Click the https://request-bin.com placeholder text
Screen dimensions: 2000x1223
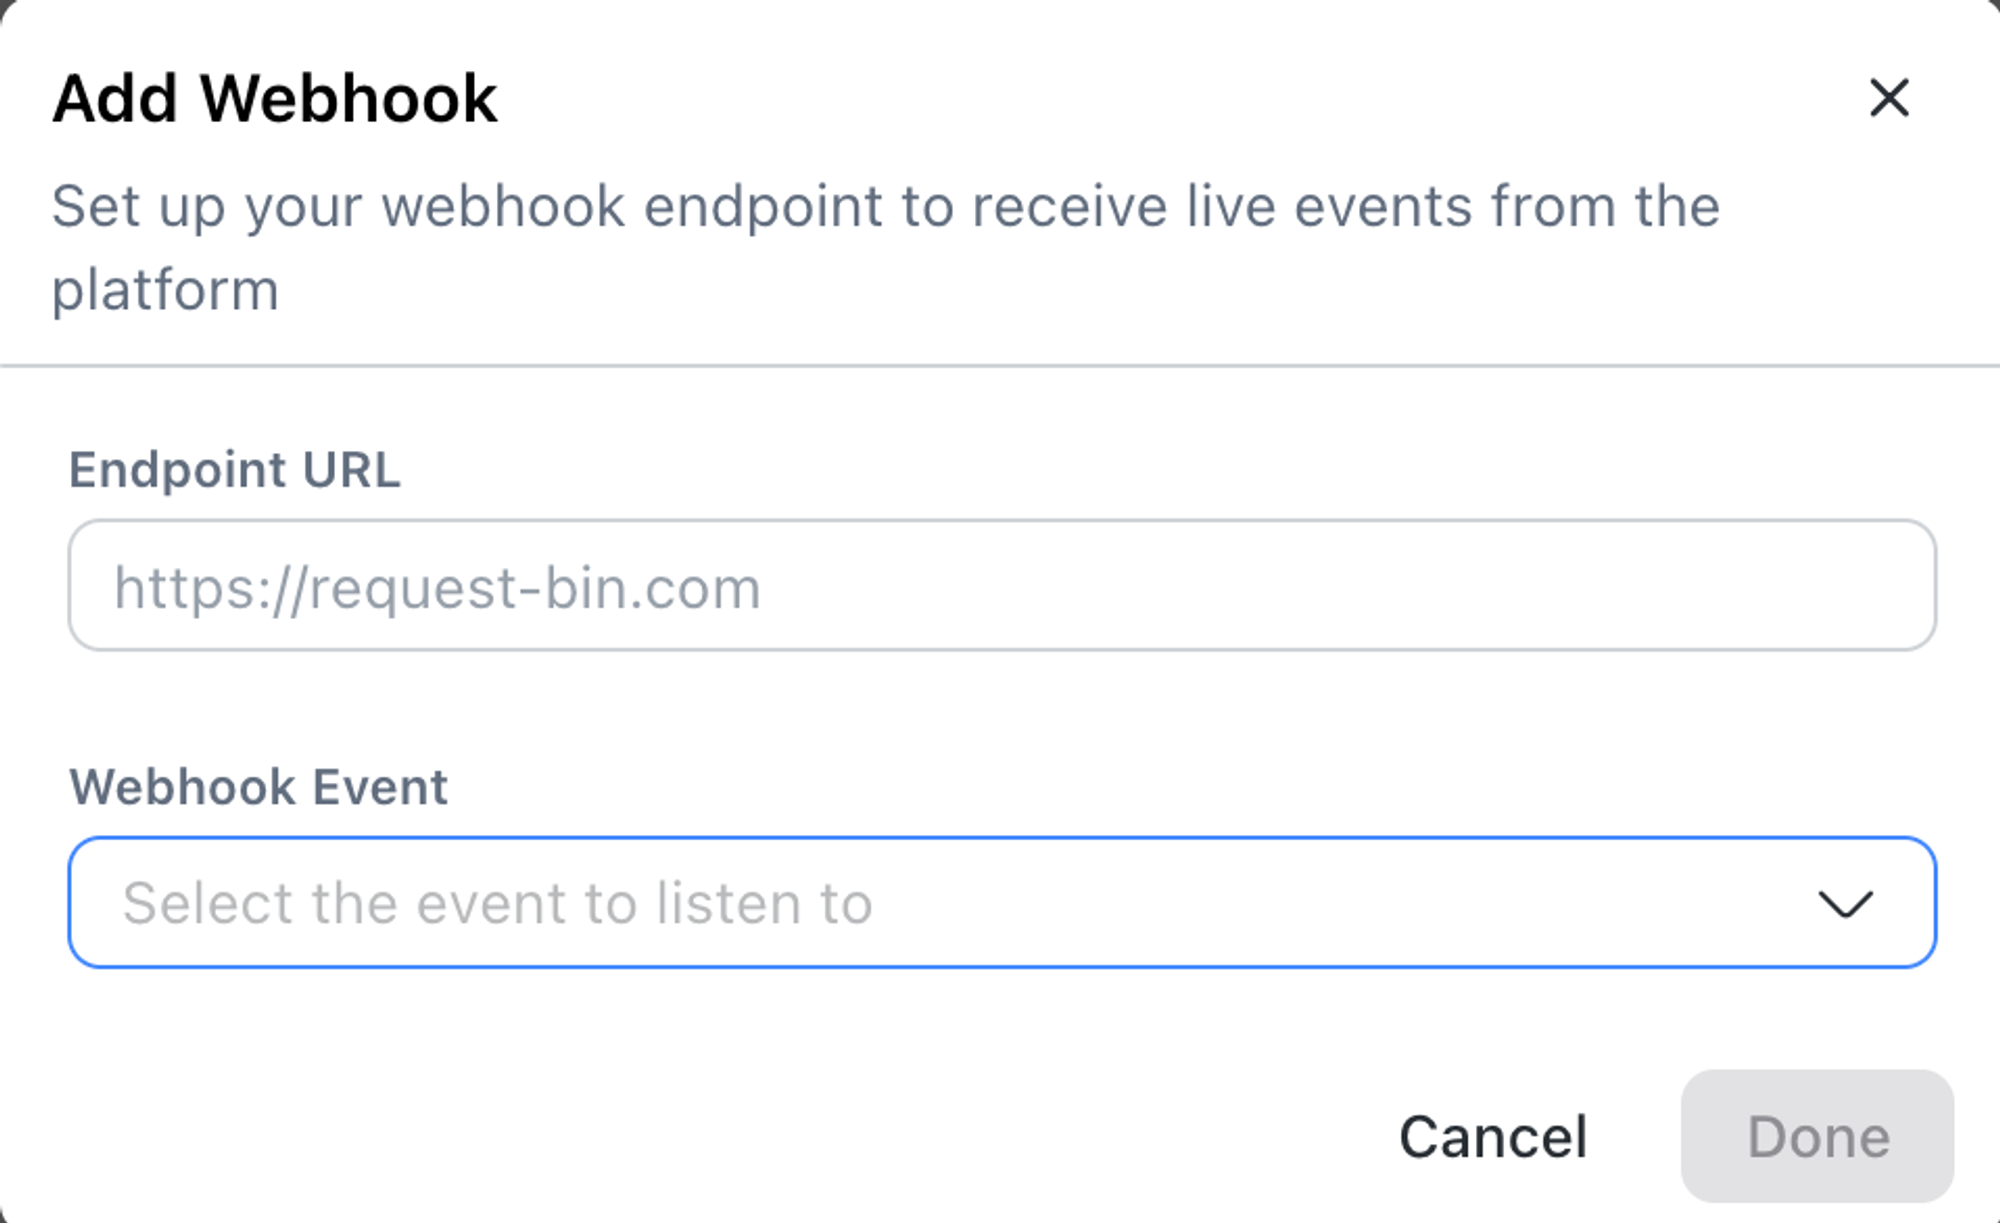coord(437,588)
